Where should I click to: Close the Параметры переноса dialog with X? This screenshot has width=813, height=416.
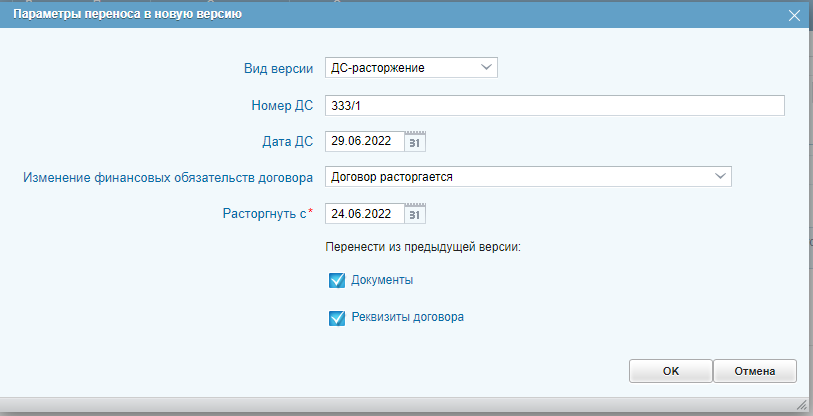[795, 15]
